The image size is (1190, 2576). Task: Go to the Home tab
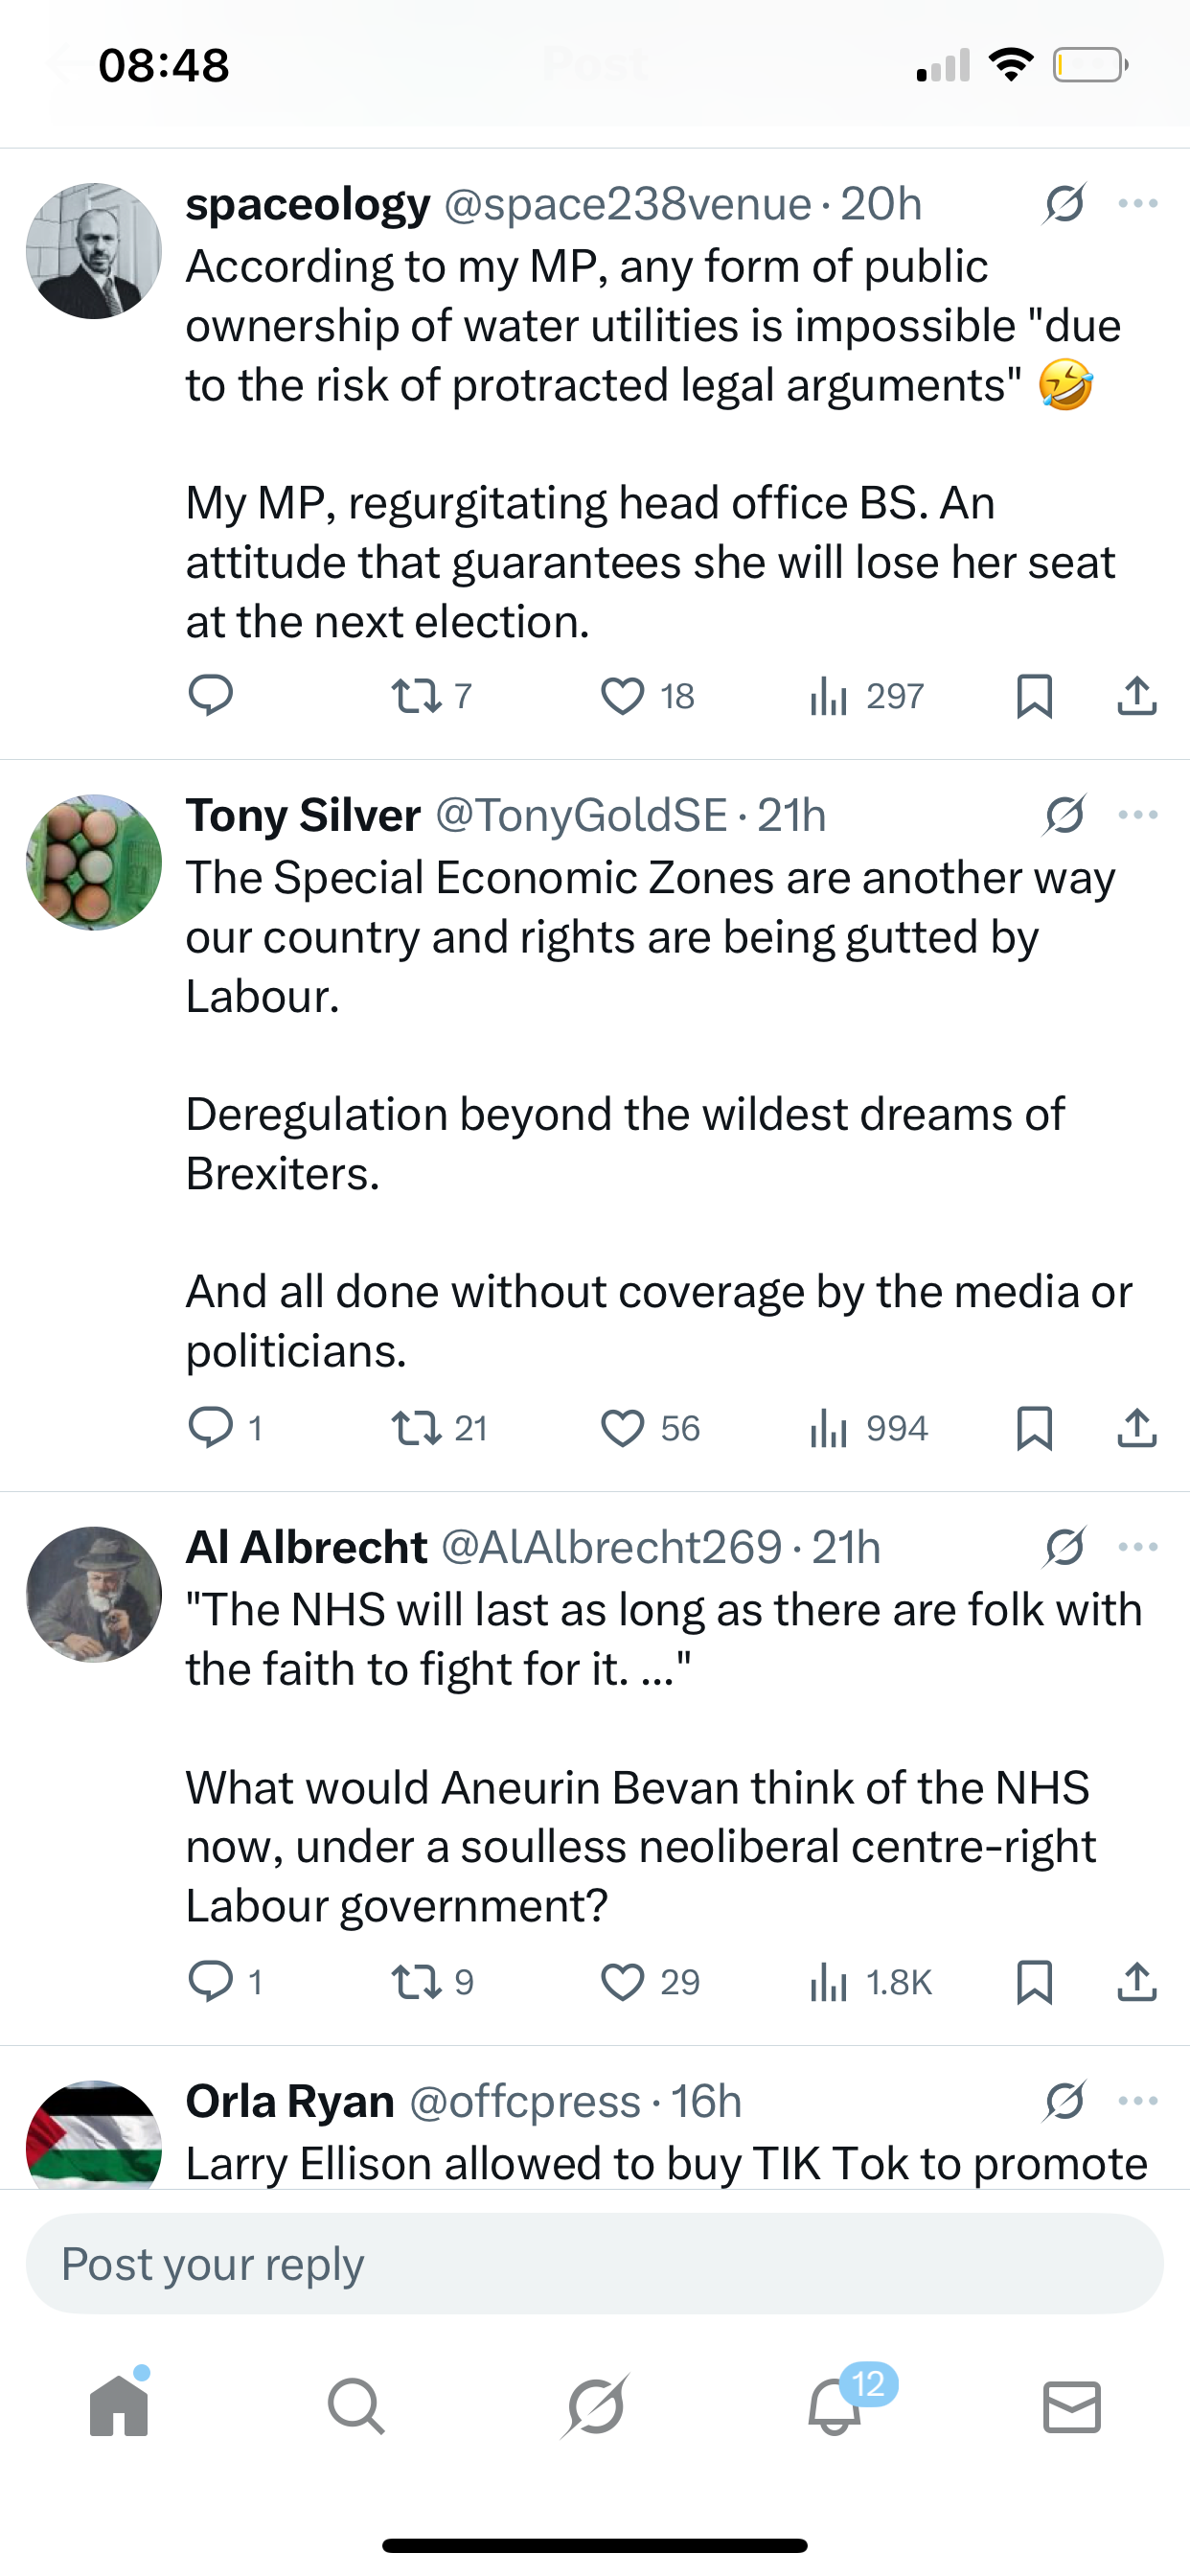point(119,2405)
